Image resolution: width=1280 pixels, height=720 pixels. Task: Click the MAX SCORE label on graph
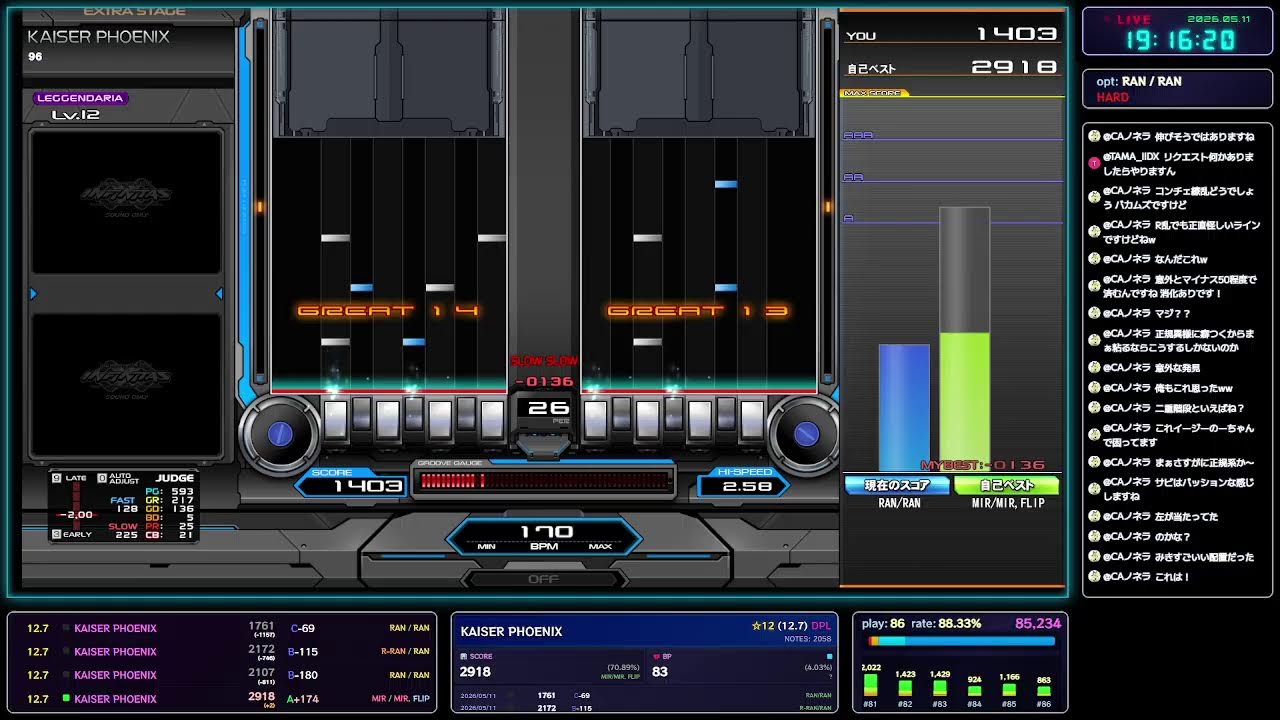coord(874,93)
